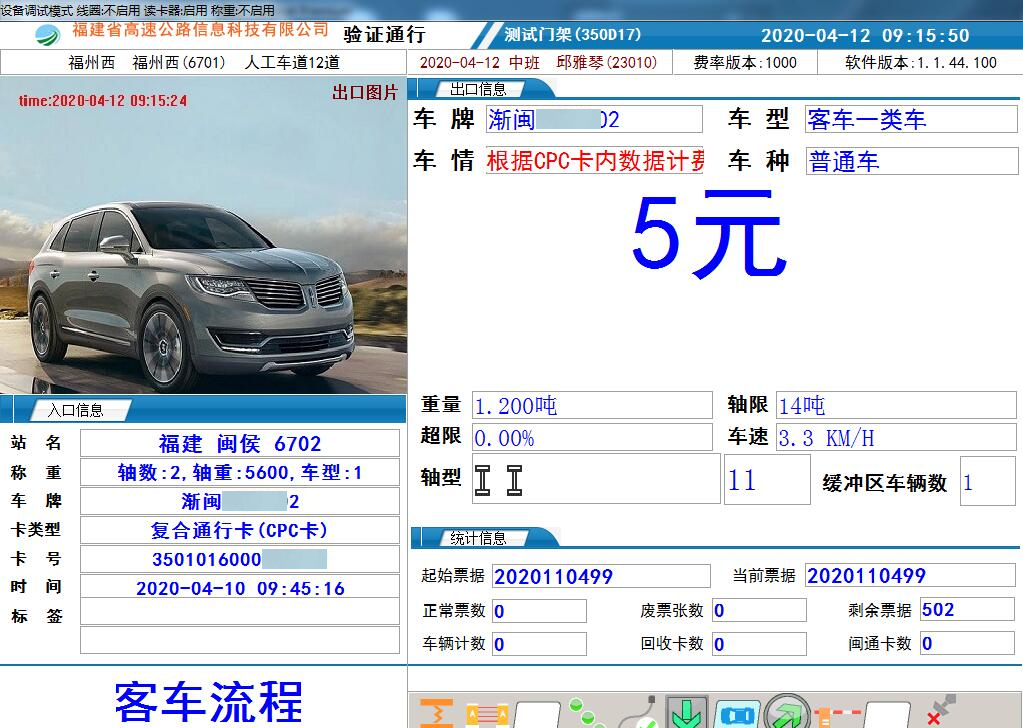Click the blue car icon
The height and width of the screenshot is (728, 1023).
click(735, 714)
